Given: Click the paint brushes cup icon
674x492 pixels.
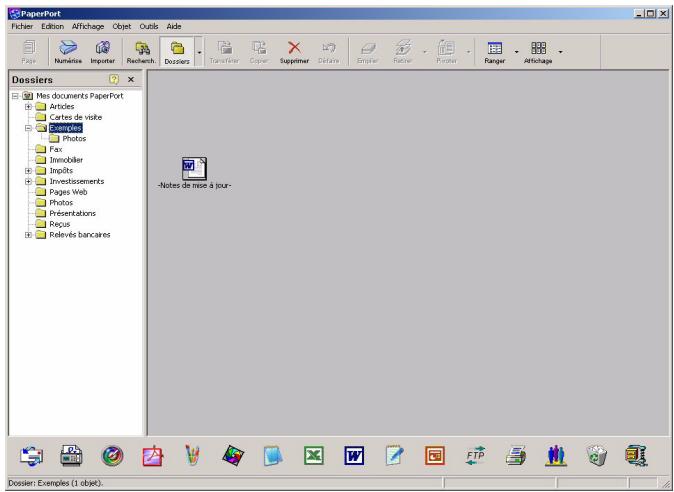Looking at the screenshot, I should point(193,455).
